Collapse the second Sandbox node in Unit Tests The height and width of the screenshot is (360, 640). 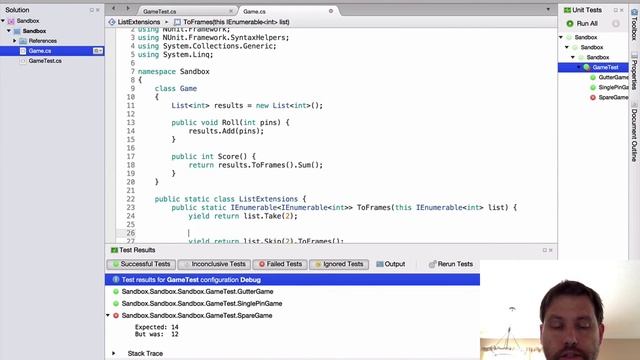tap(567, 47)
